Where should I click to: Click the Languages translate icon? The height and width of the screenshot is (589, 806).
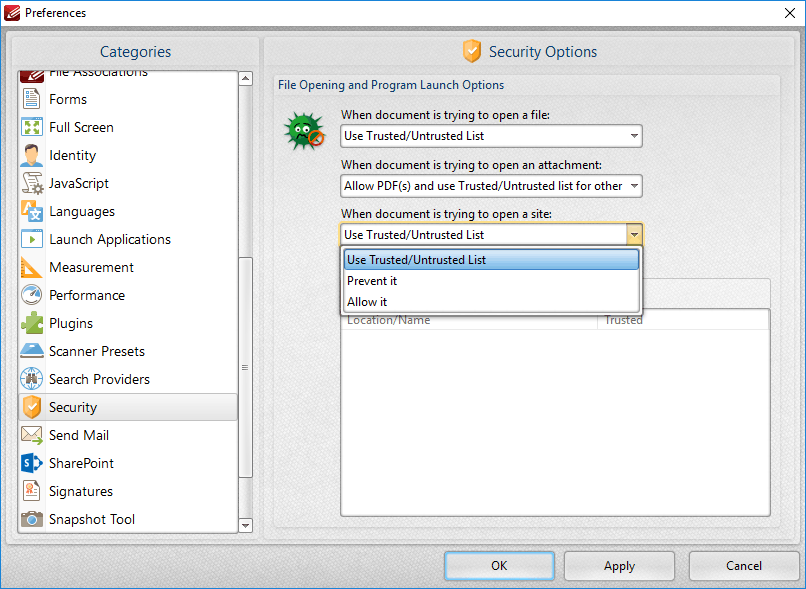(32, 211)
